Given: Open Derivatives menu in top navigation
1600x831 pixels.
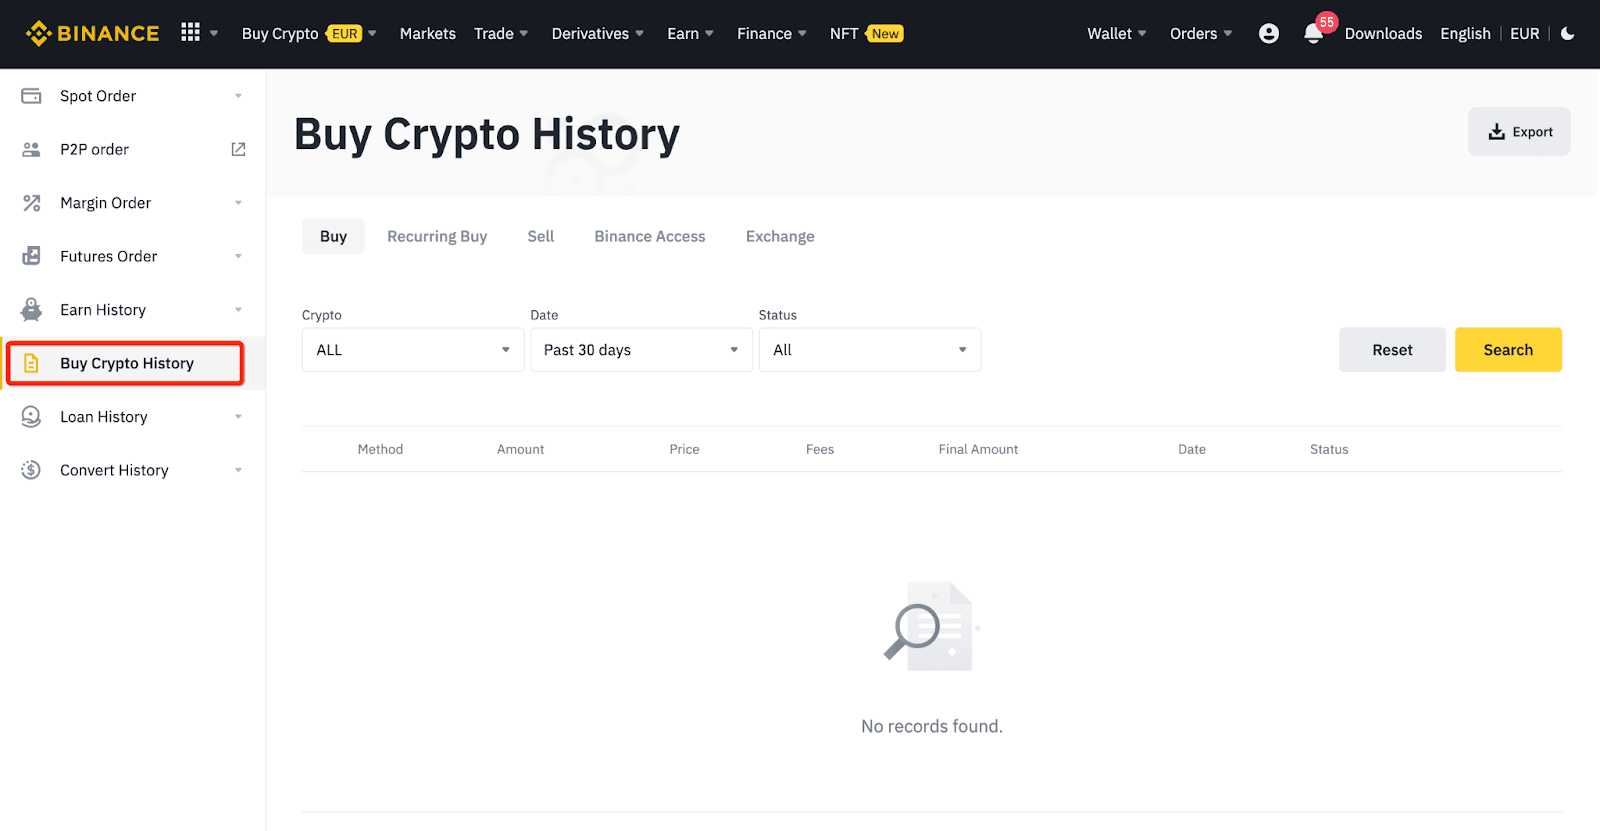Looking at the screenshot, I should pos(597,33).
